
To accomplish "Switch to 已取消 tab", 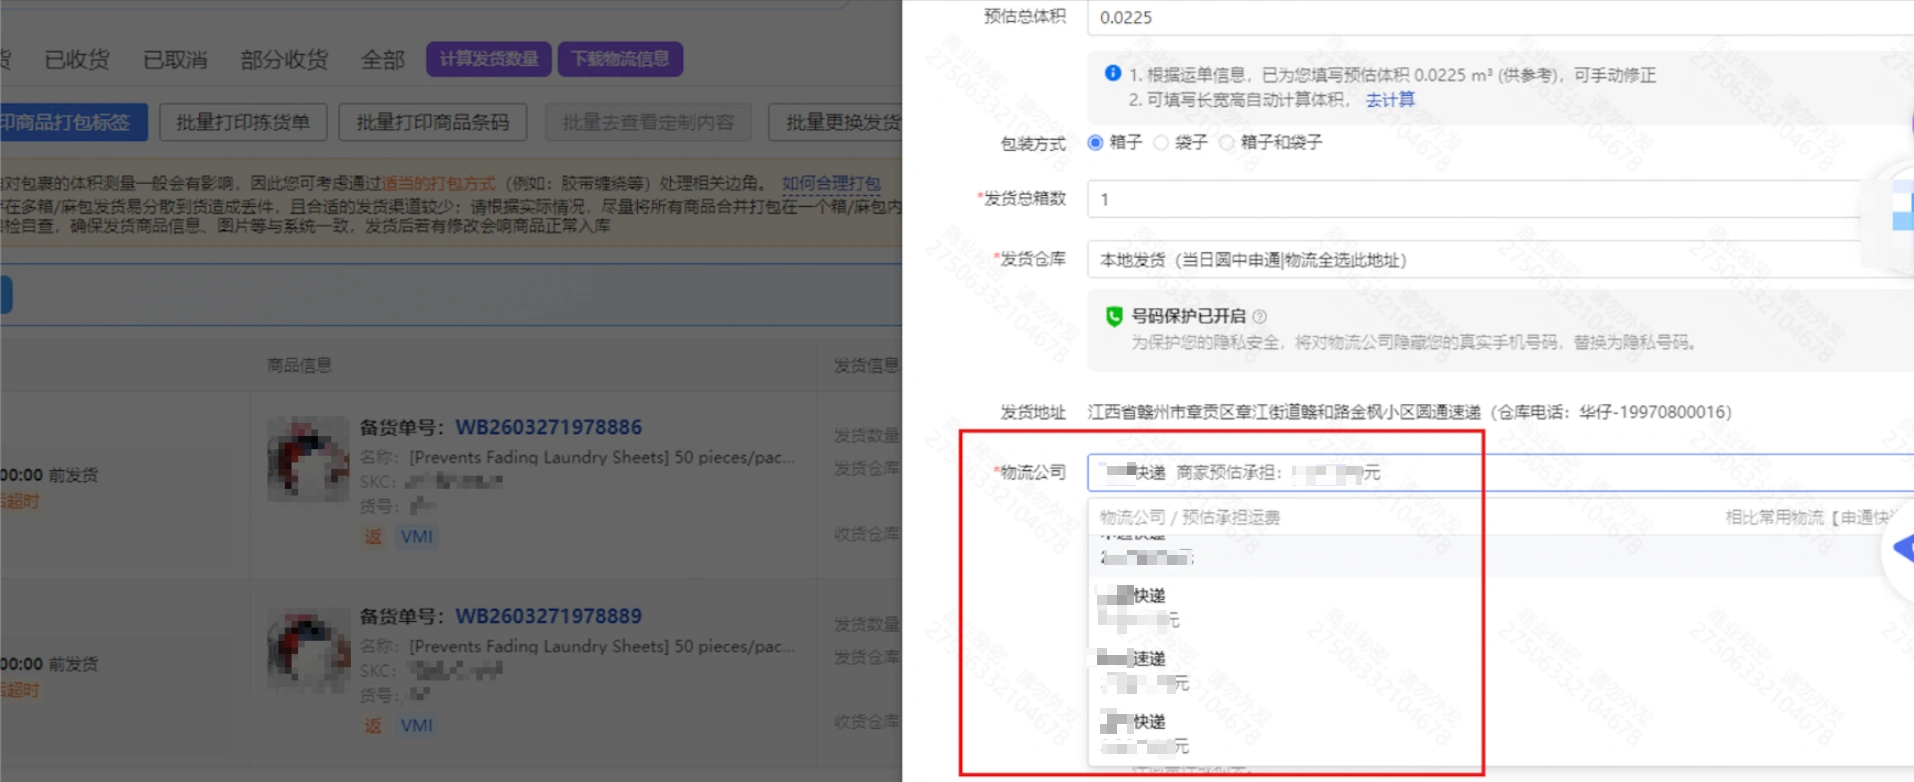I will click(175, 60).
